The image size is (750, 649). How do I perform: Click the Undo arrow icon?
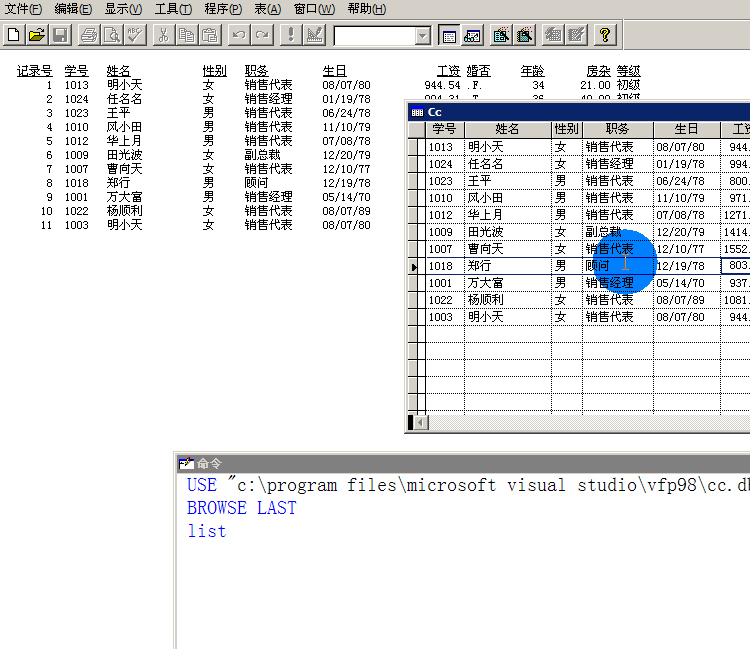pyautogui.click(x=239, y=35)
